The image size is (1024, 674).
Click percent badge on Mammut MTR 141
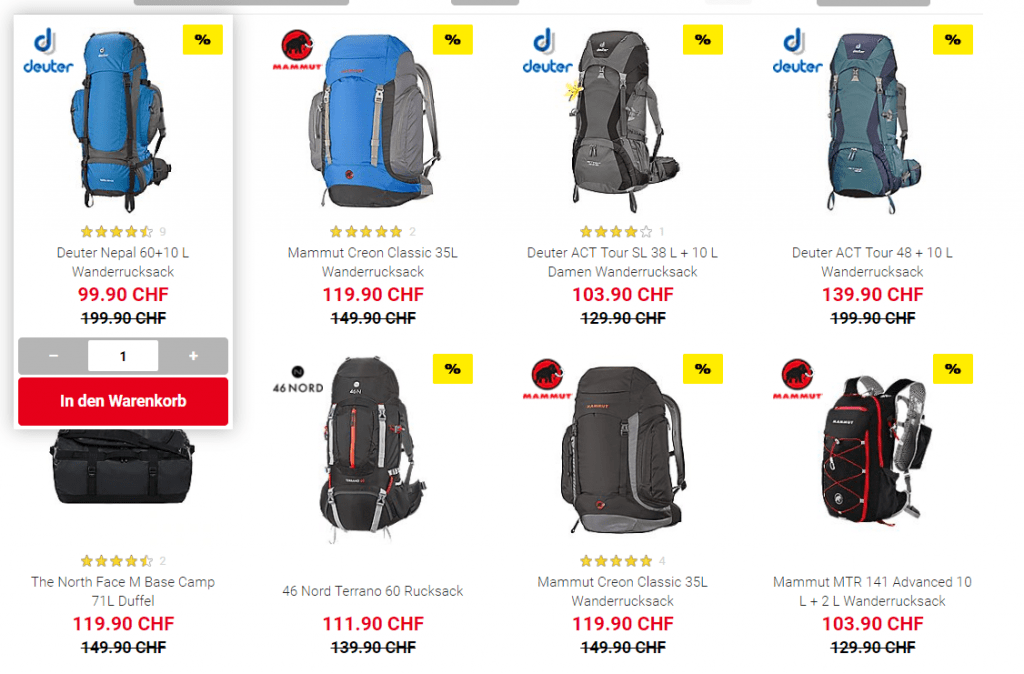coord(953,368)
